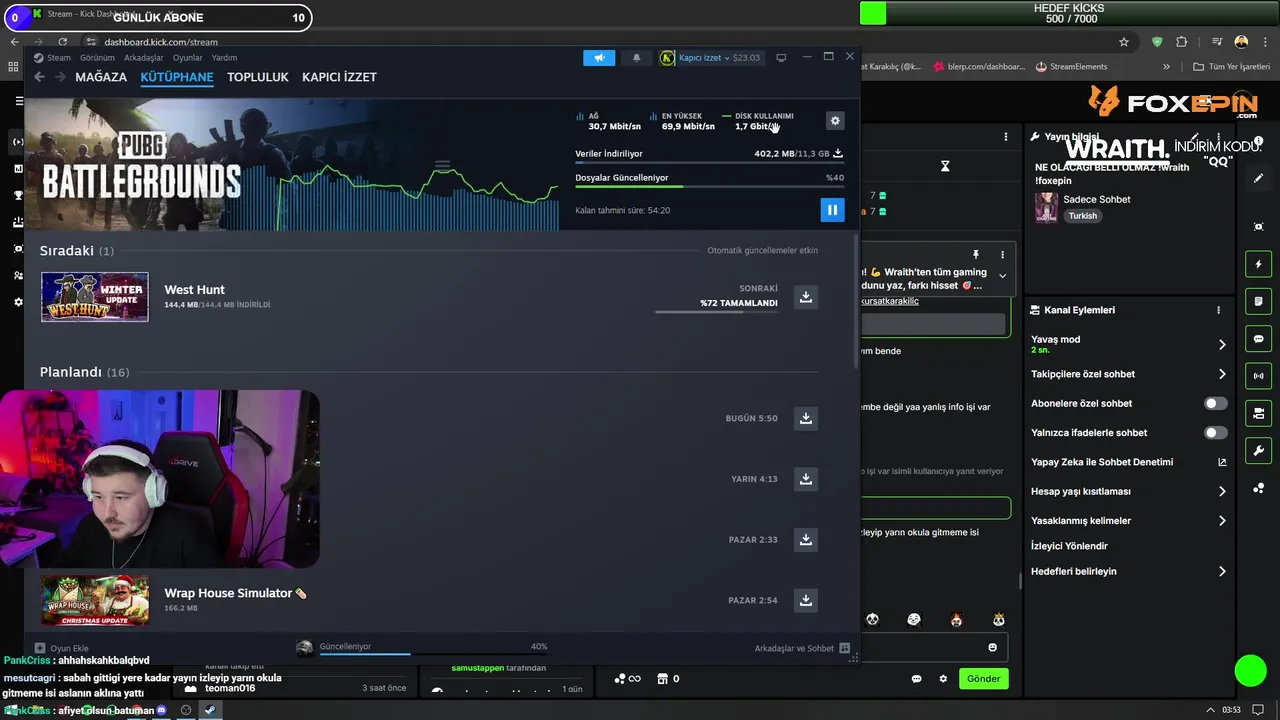Click pin icon on pinned message
The width and height of the screenshot is (1280, 720).
click(x=976, y=254)
